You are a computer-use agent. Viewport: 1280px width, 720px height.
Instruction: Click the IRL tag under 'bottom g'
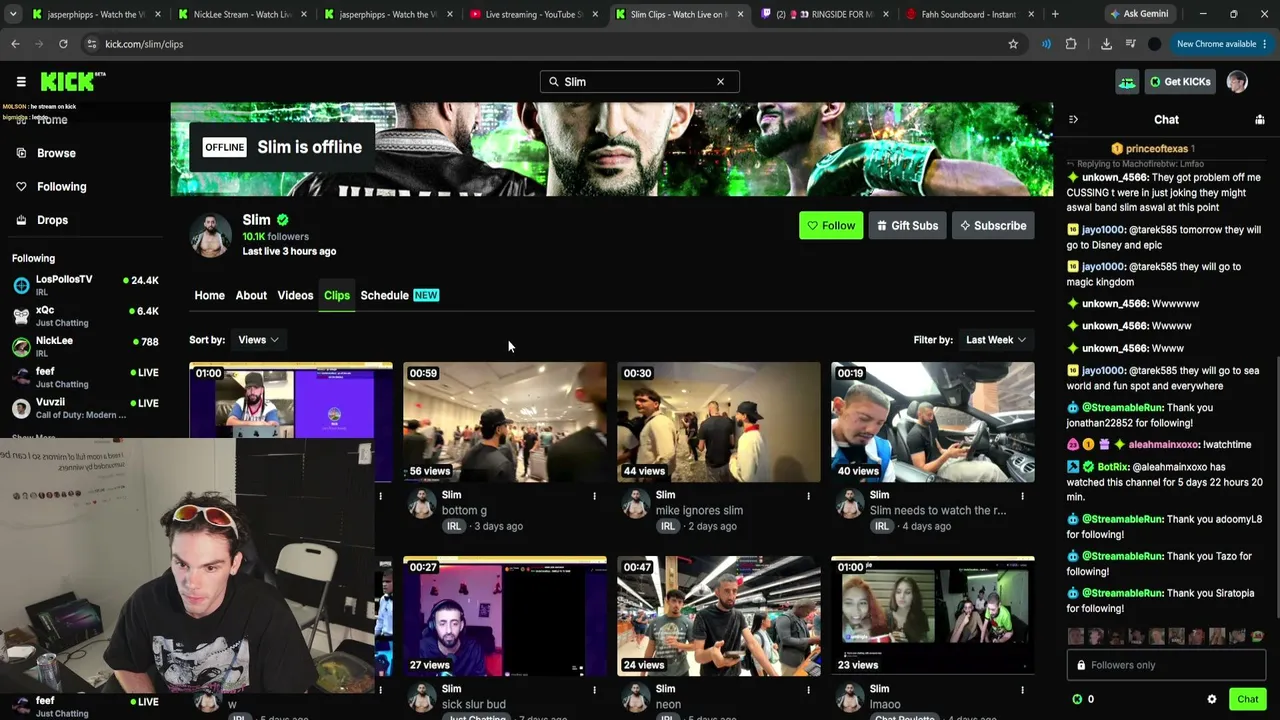[454, 526]
